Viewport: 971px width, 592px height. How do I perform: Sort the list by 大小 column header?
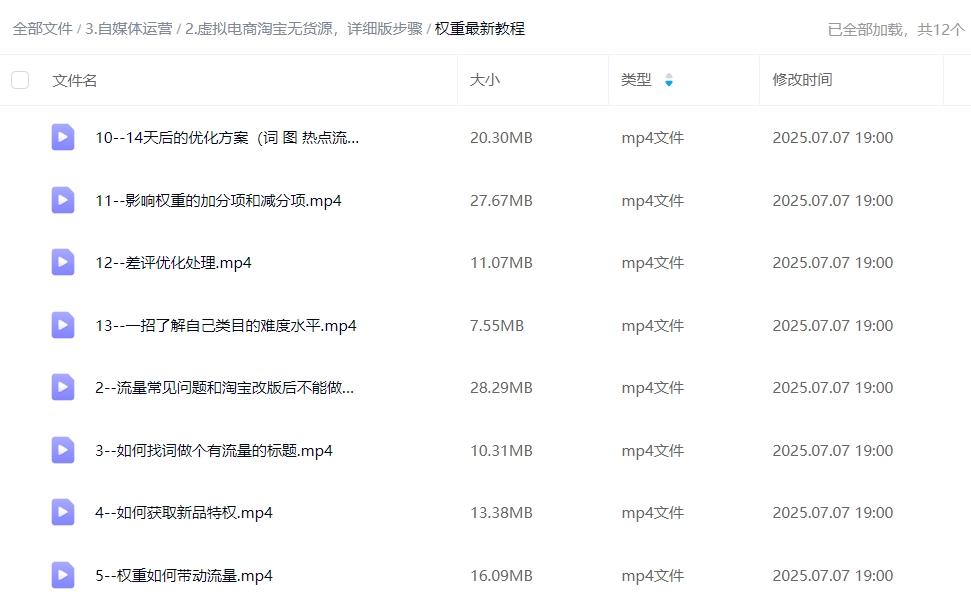(485, 80)
